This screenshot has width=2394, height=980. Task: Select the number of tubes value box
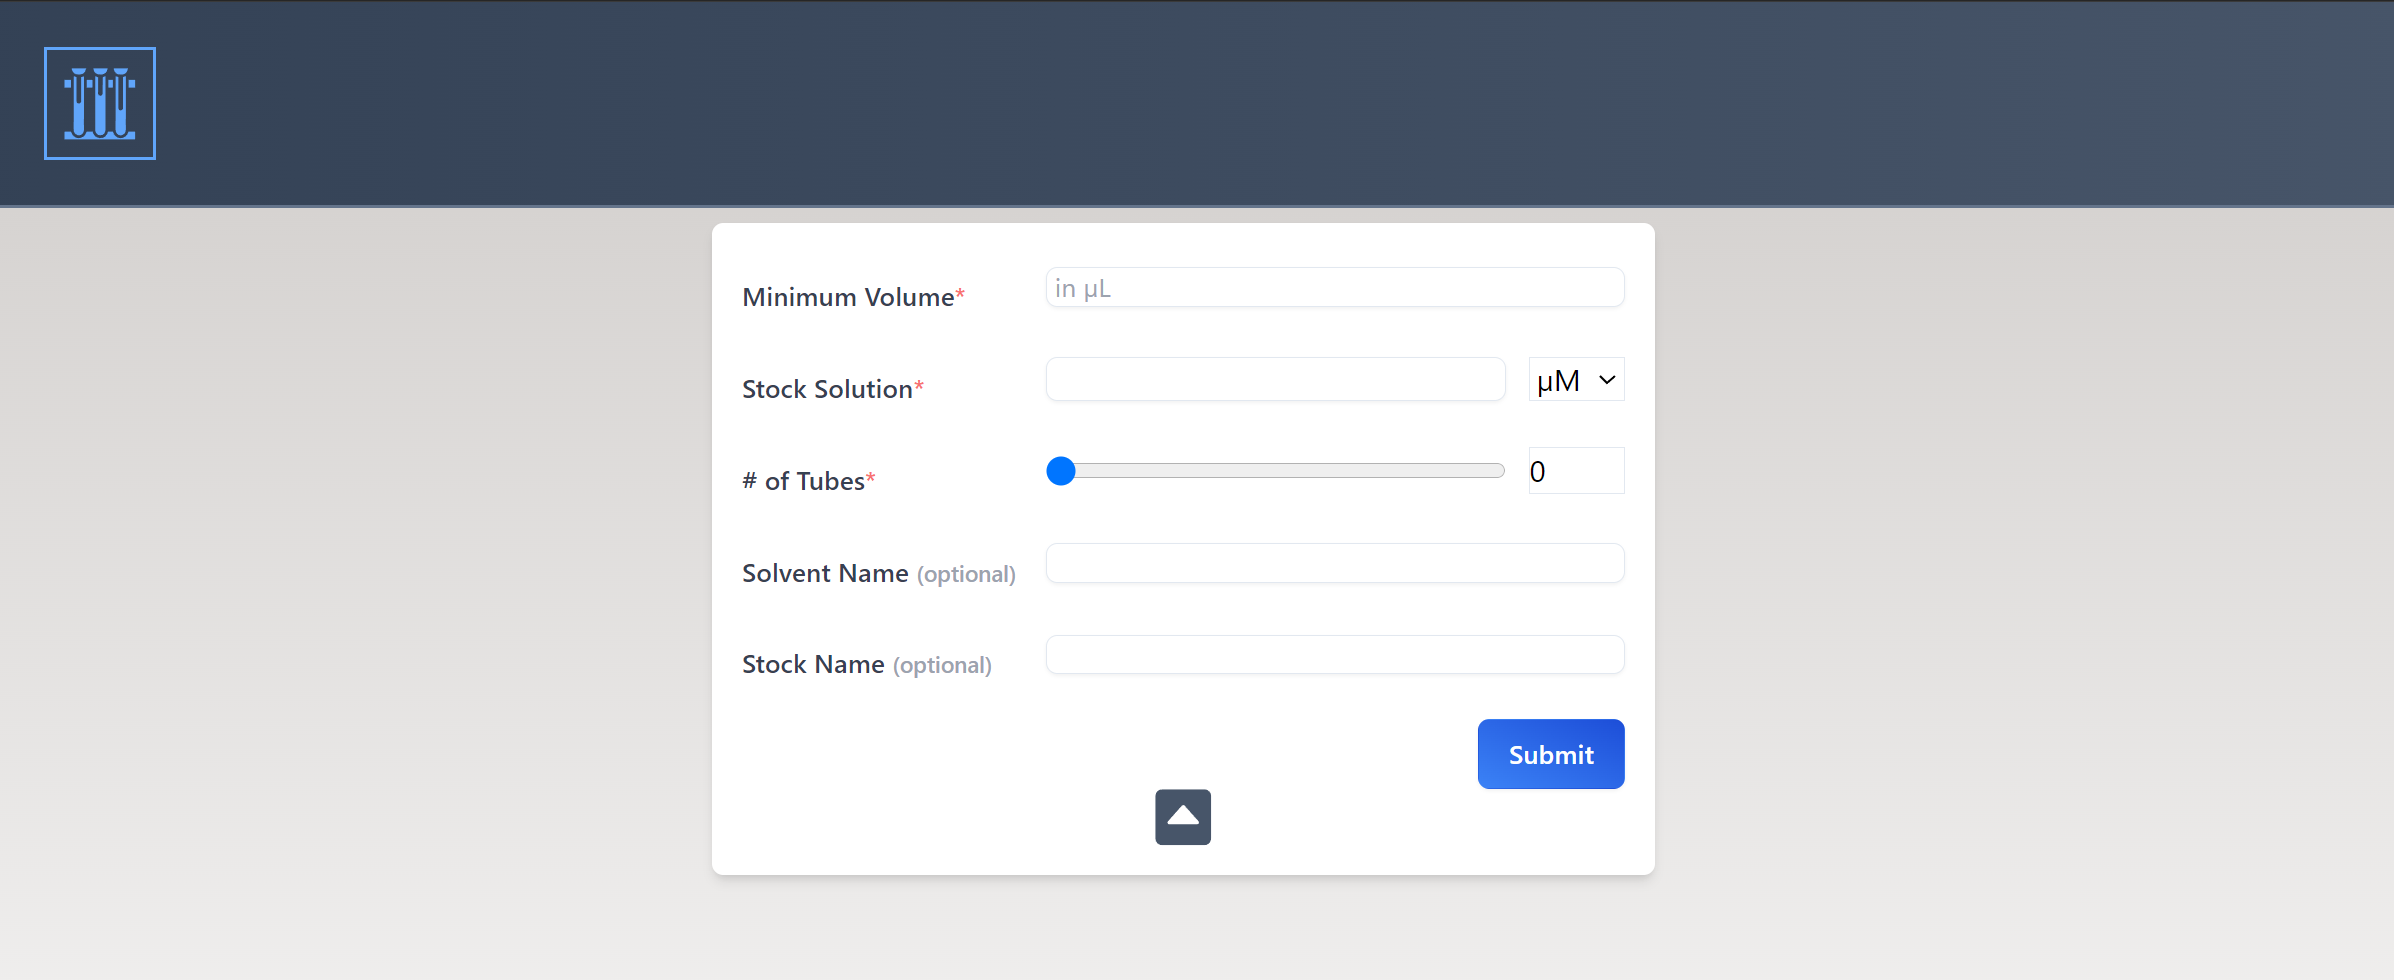1575,471
